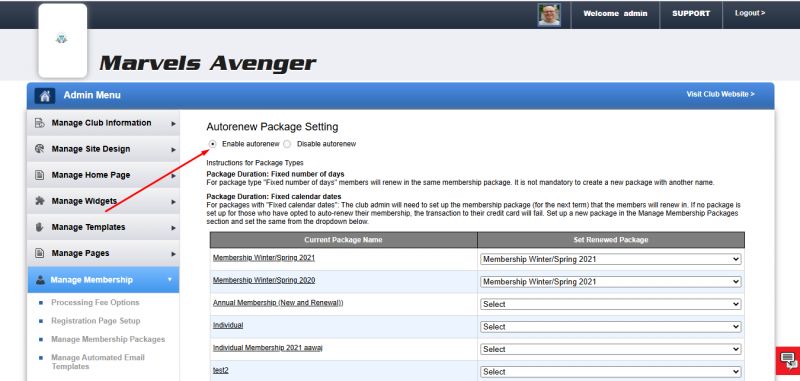This screenshot has height=381, width=800.
Task: Expand Manage Templates arrow
Action: pyautogui.click(x=173, y=227)
